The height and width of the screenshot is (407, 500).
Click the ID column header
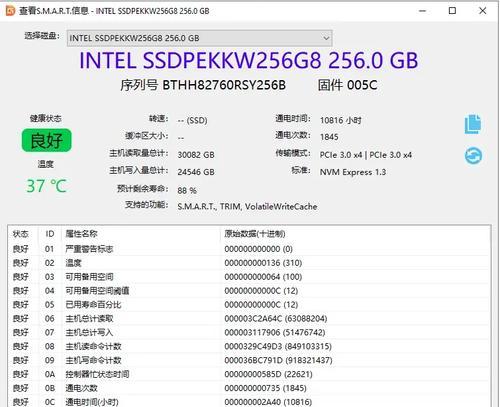click(50, 234)
